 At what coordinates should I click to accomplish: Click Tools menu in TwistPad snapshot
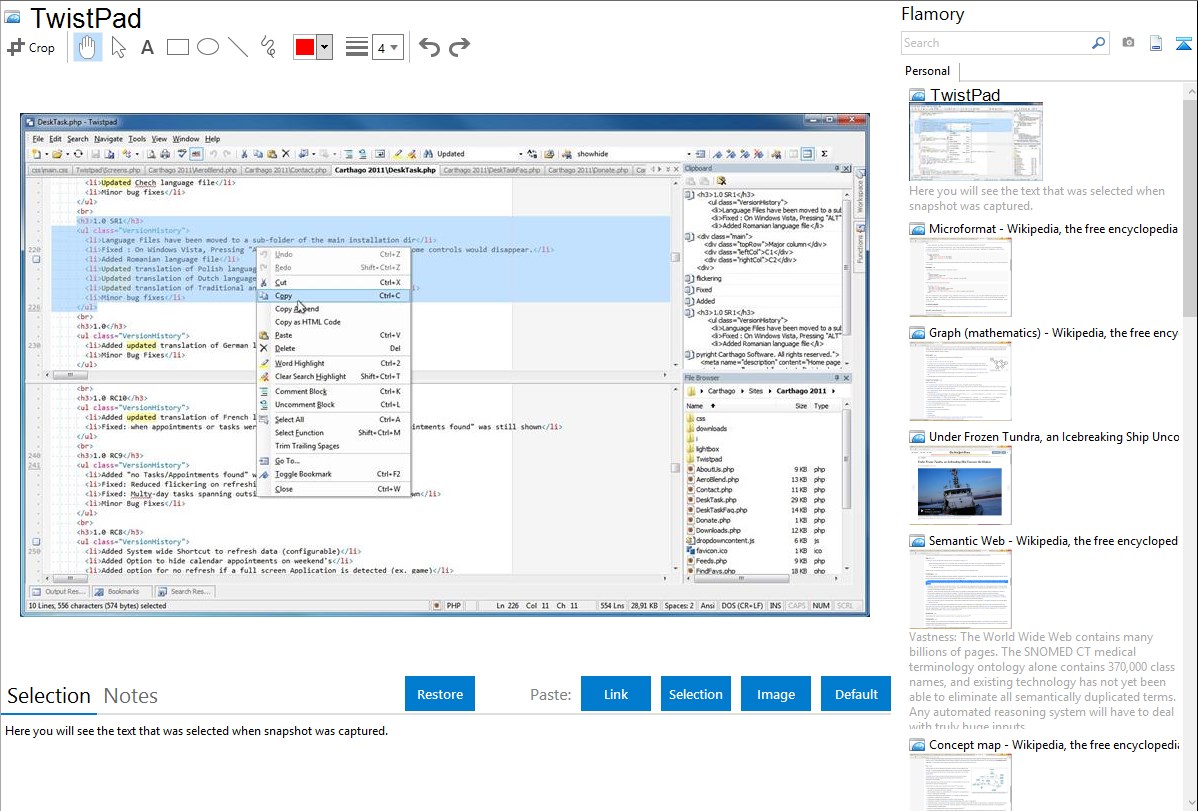click(137, 139)
